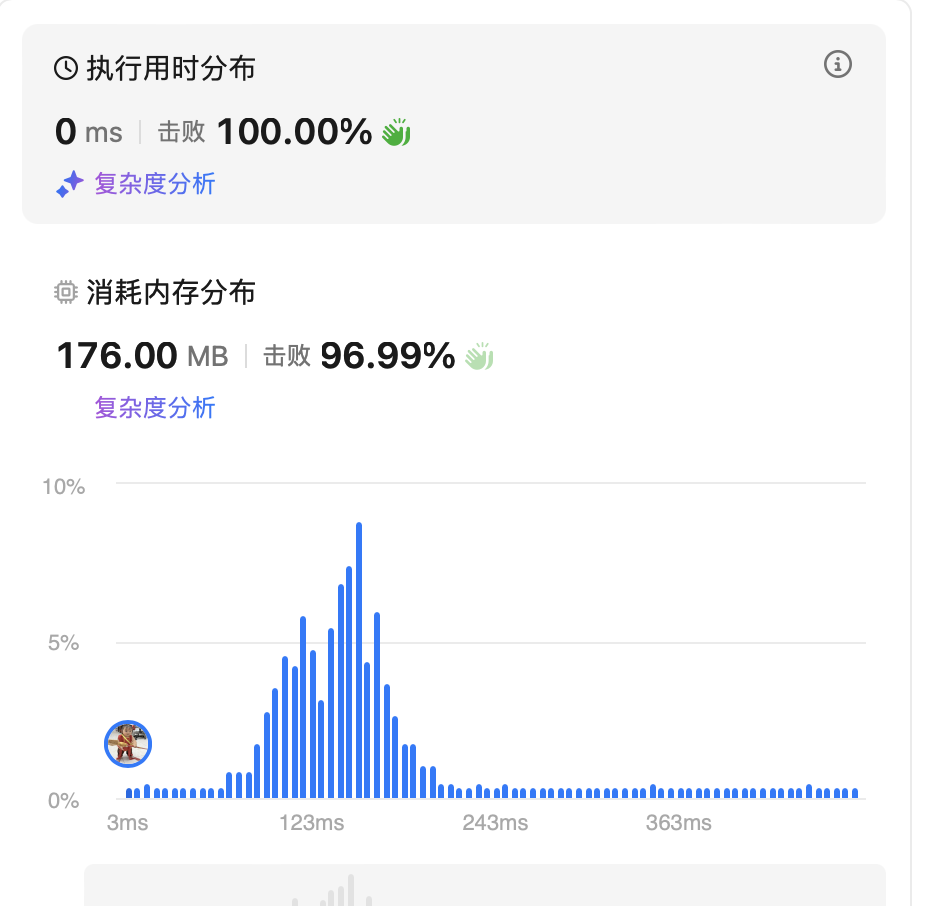Select the 执行用时分布 runtime card
The image size is (930, 906).
454,124
